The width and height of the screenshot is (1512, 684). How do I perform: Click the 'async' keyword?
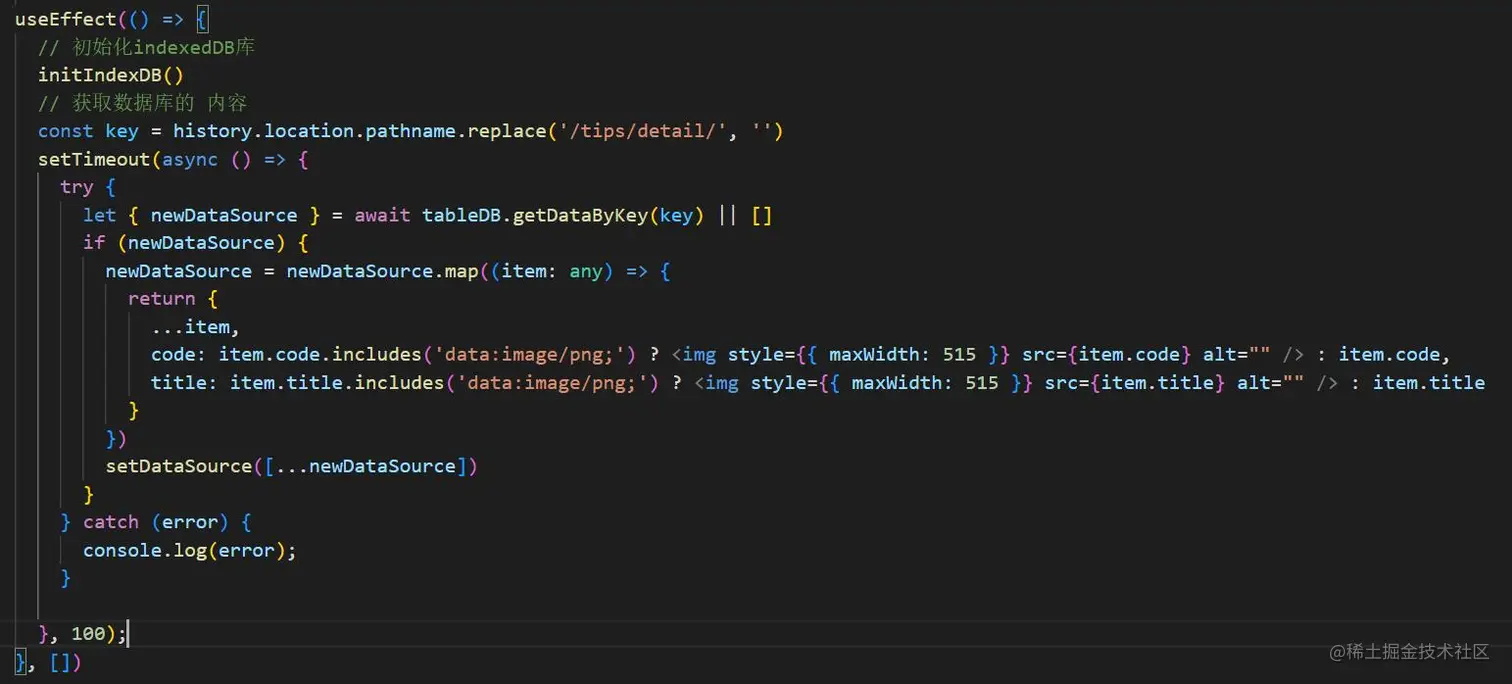(190, 159)
